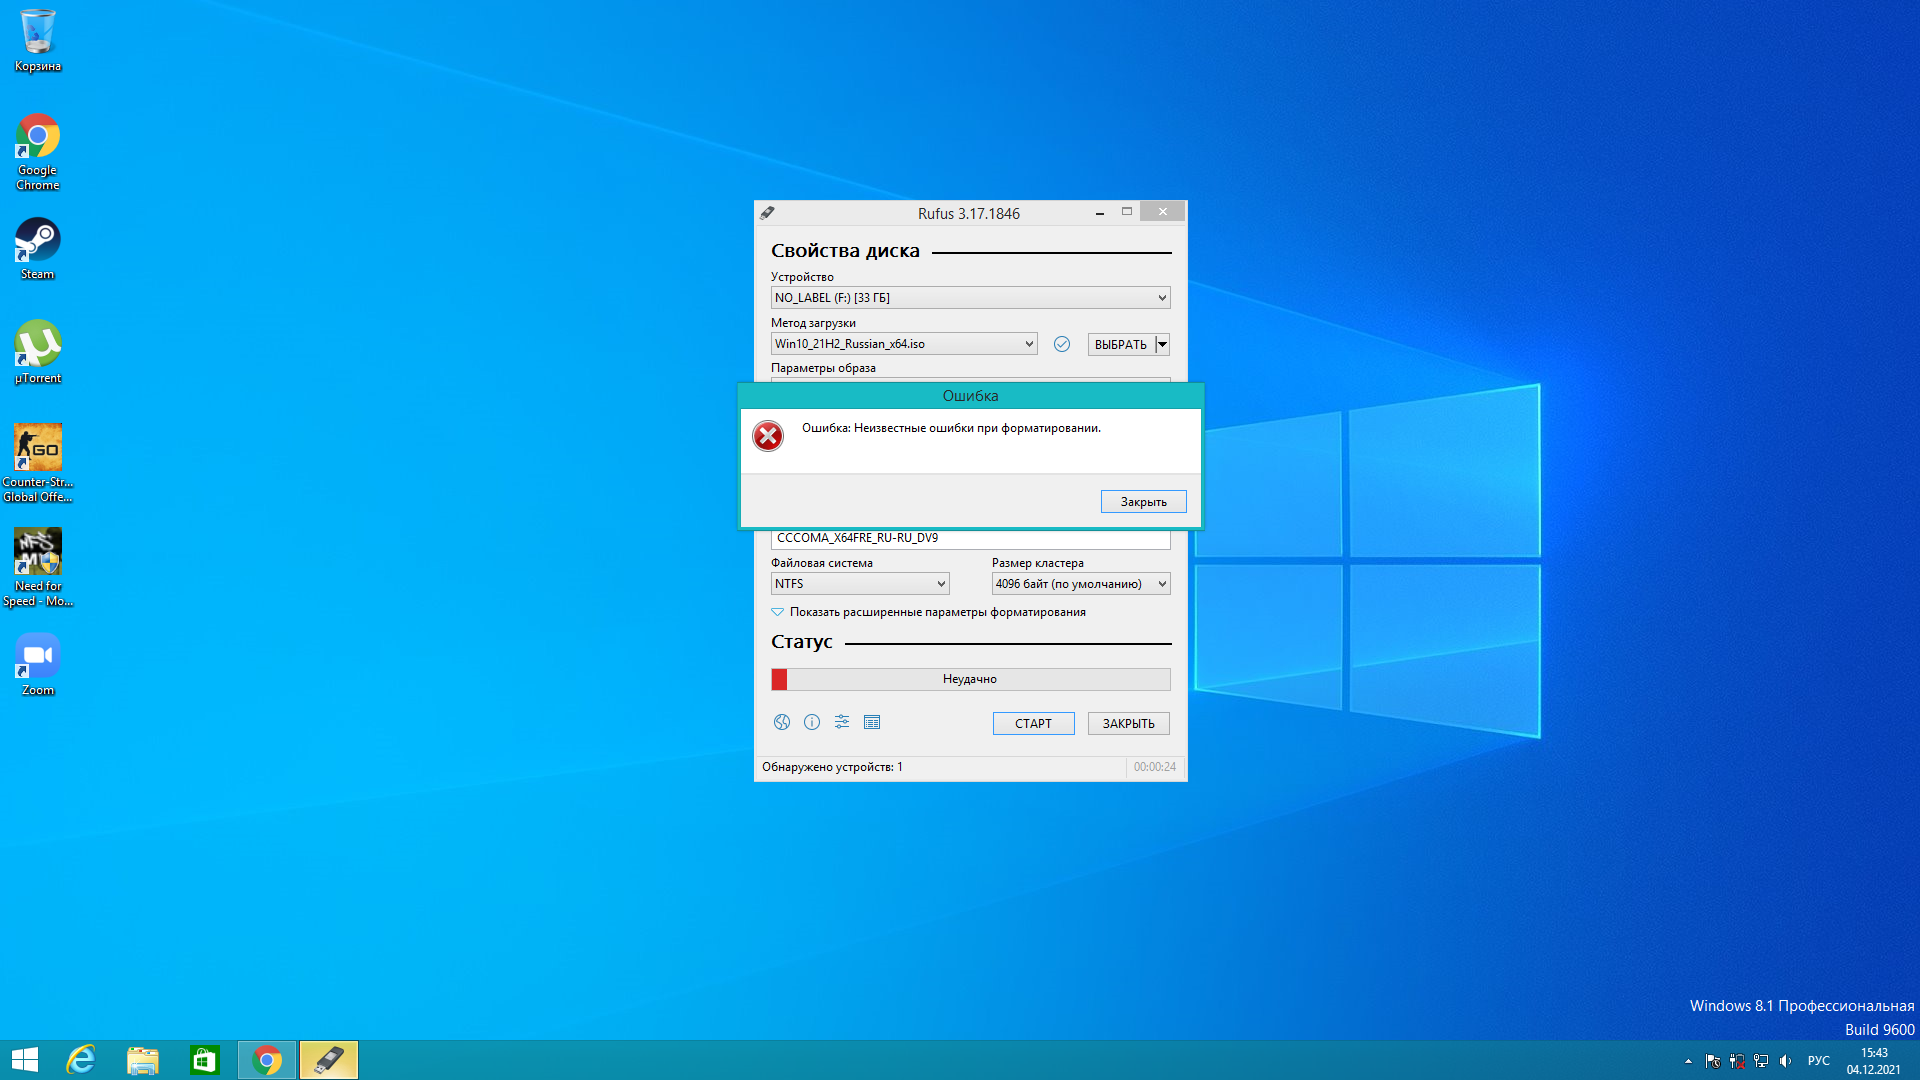Click the Rufus taskbar button
This screenshot has height=1080, width=1920.
329,1060
